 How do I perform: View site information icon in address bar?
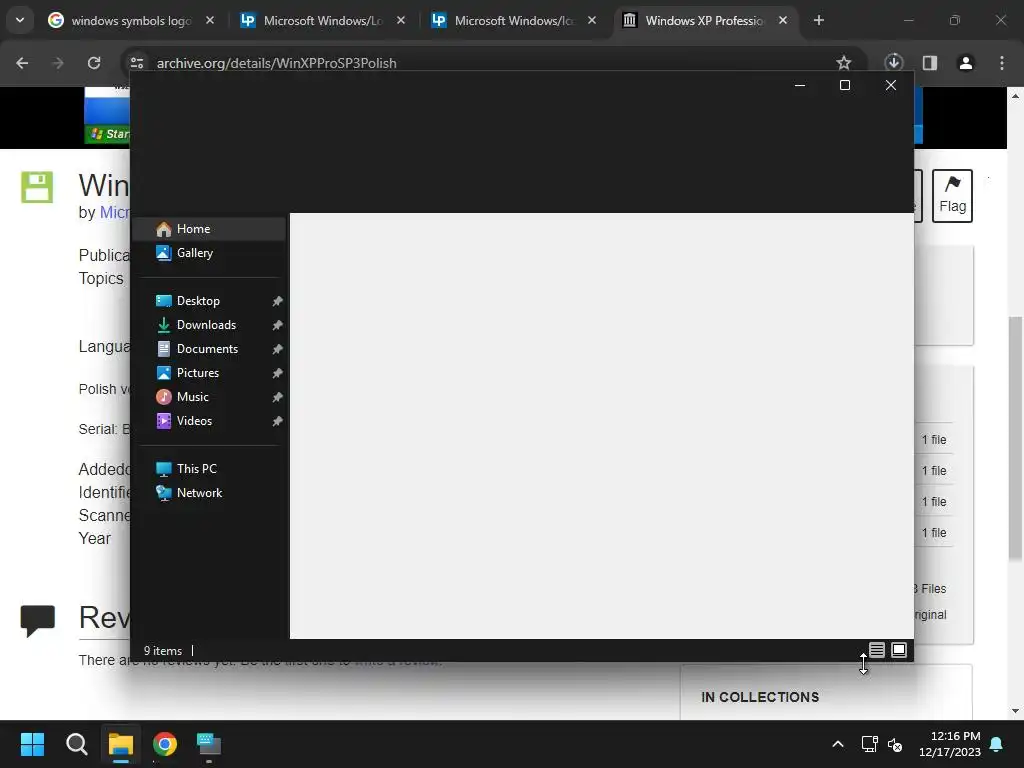tap(136, 63)
